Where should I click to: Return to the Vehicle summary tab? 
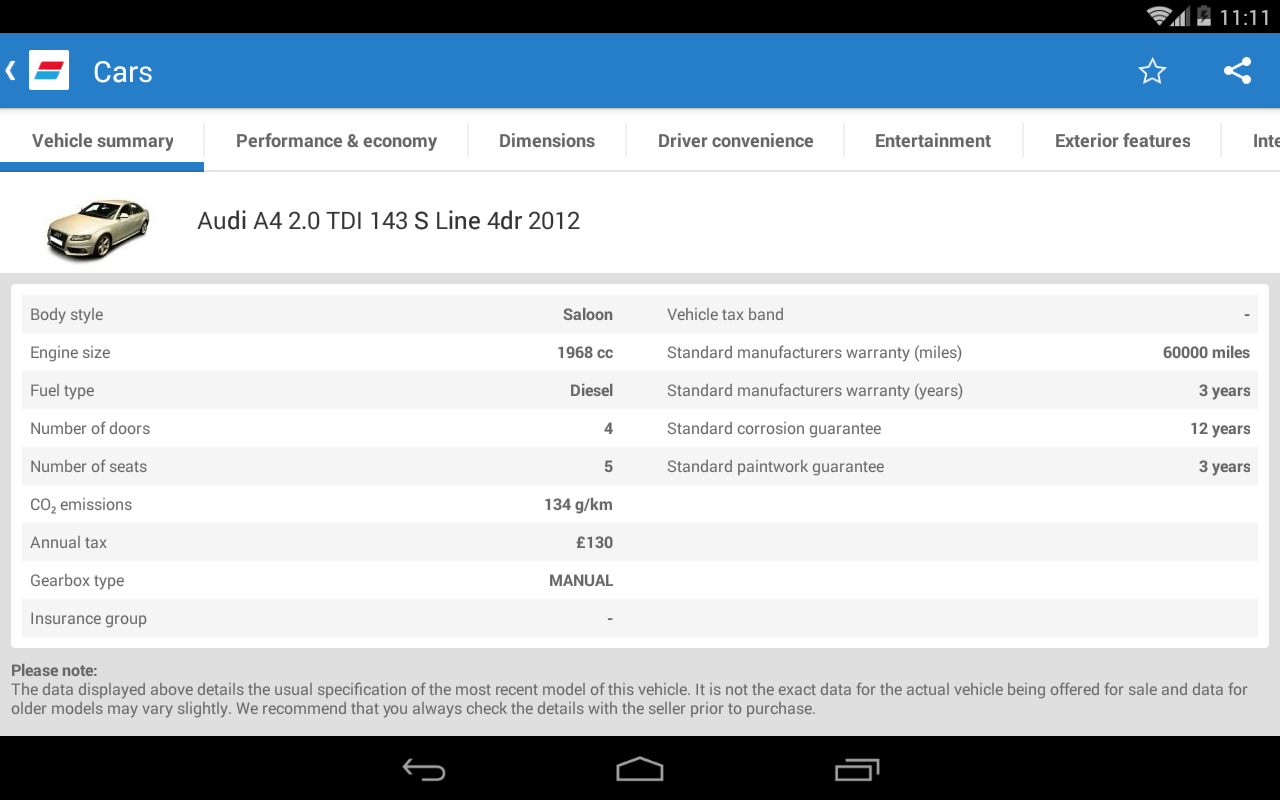(101, 140)
